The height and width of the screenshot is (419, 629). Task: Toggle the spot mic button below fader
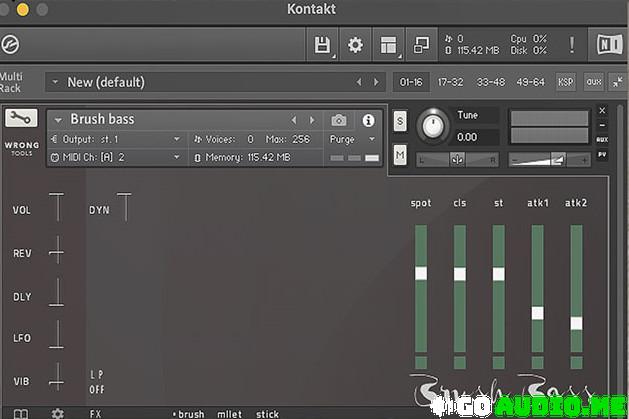pyautogui.click(x=421, y=362)
